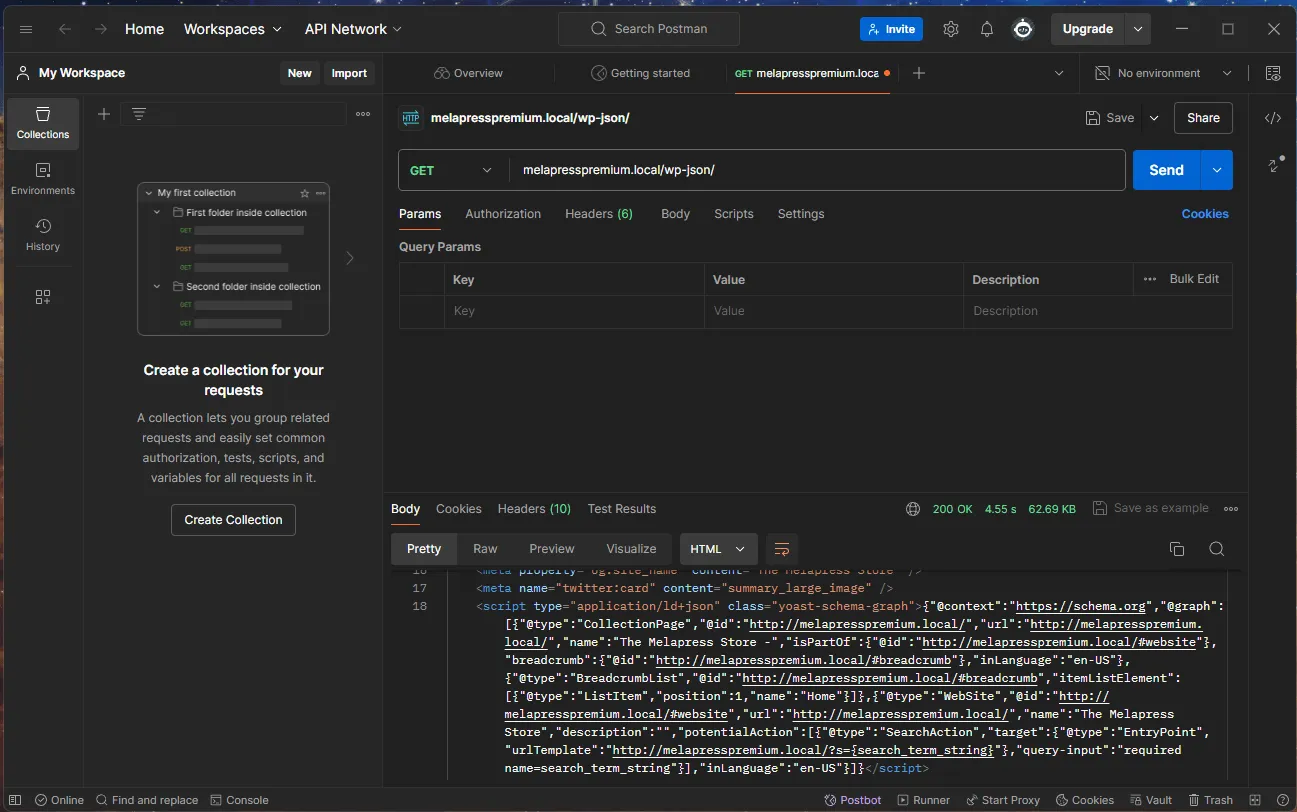Image resolution: width=1297 pixels, height=812 pixels.
Task: Change the HTML response format dropdown
Action: click(x=718, y=549)
